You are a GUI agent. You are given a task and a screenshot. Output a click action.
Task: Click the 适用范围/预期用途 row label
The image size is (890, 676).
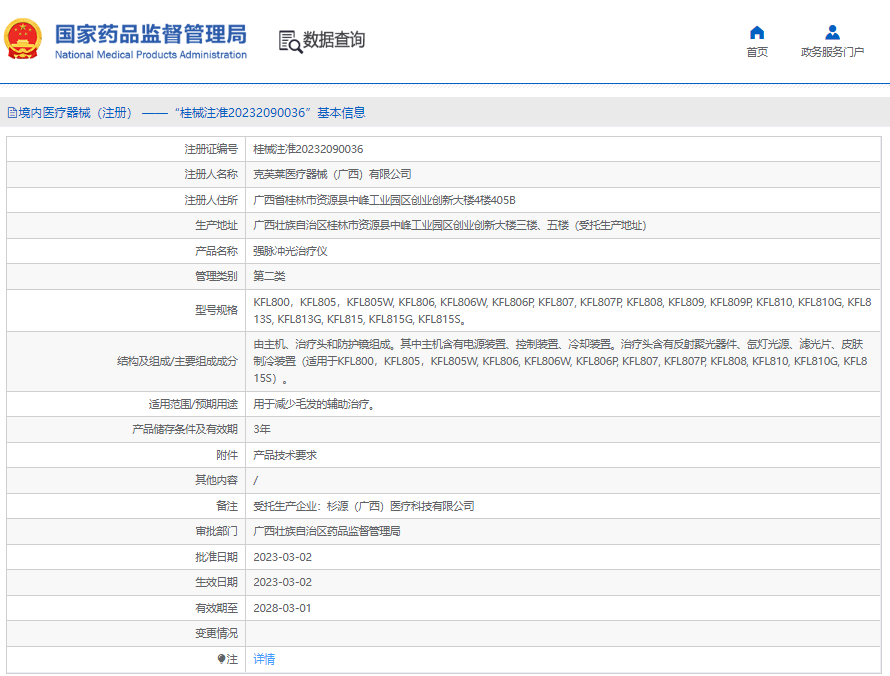[x=194, y=404]
